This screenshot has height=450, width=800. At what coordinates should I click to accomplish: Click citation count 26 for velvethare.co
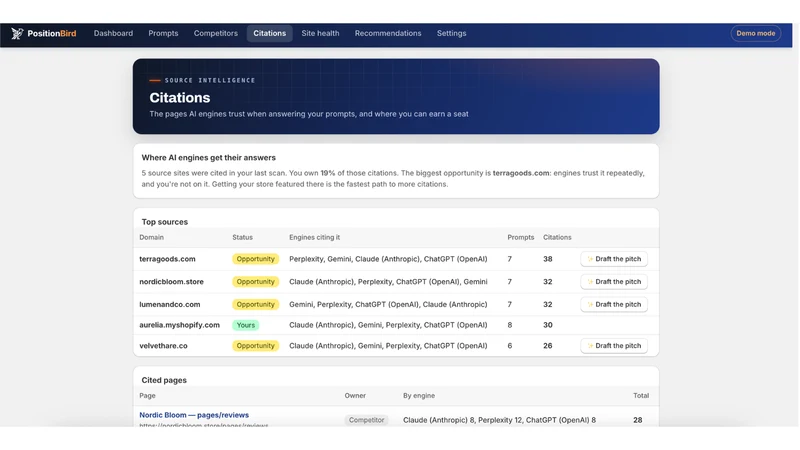coord(547,345)
